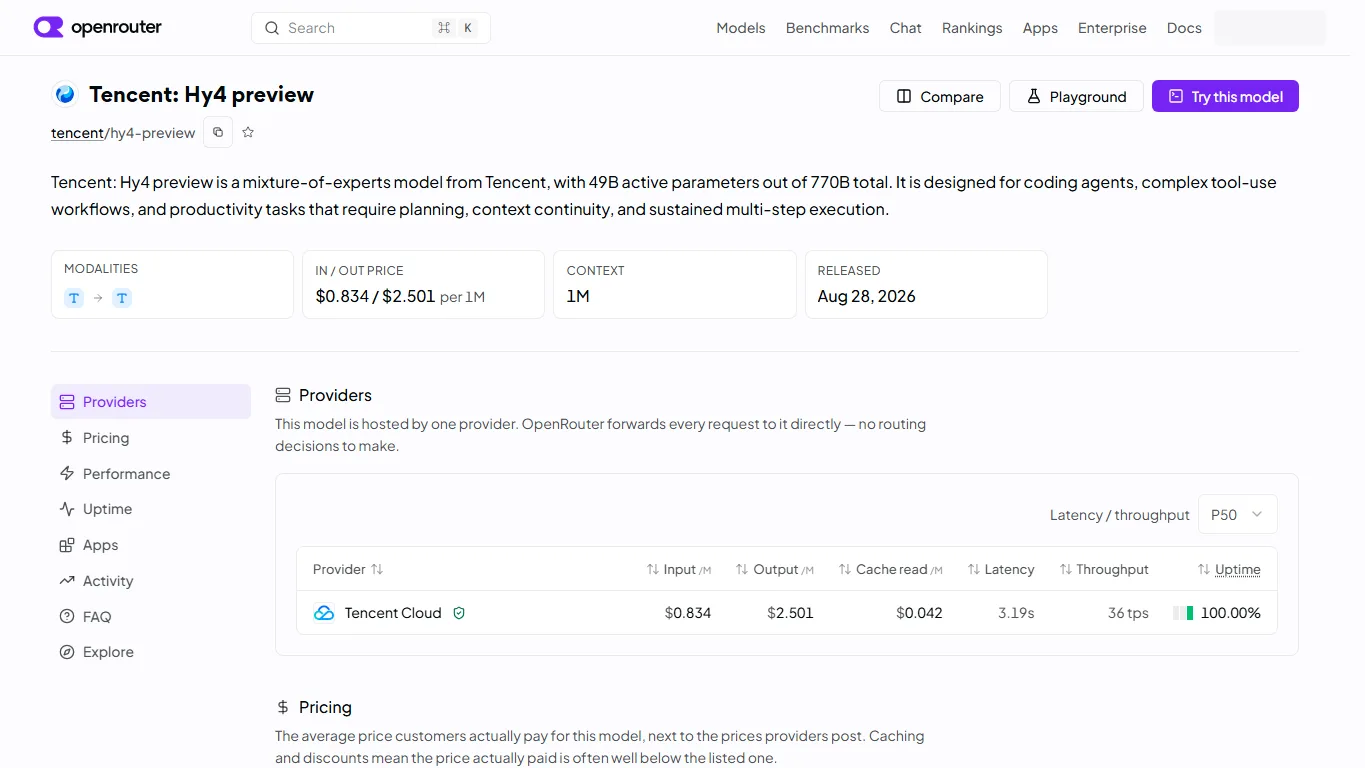Click the $0.834 input price cell
The image size is (1365, 768).
pyautogui.click(x=688, y=613)
